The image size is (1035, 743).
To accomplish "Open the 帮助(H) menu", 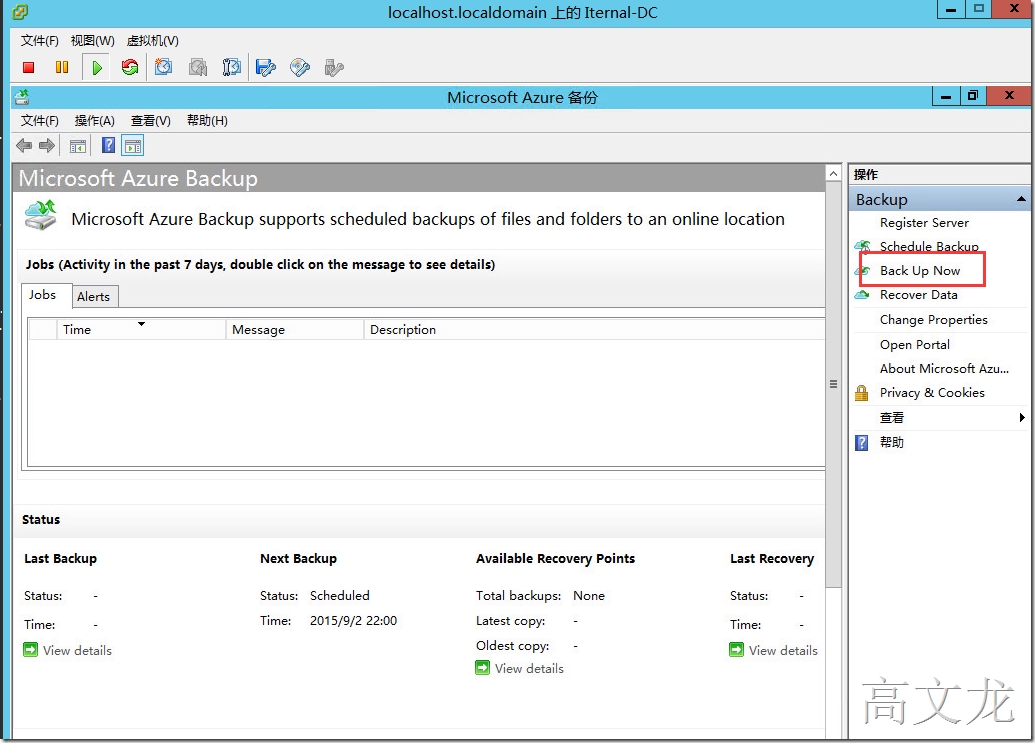I will 207,121.
